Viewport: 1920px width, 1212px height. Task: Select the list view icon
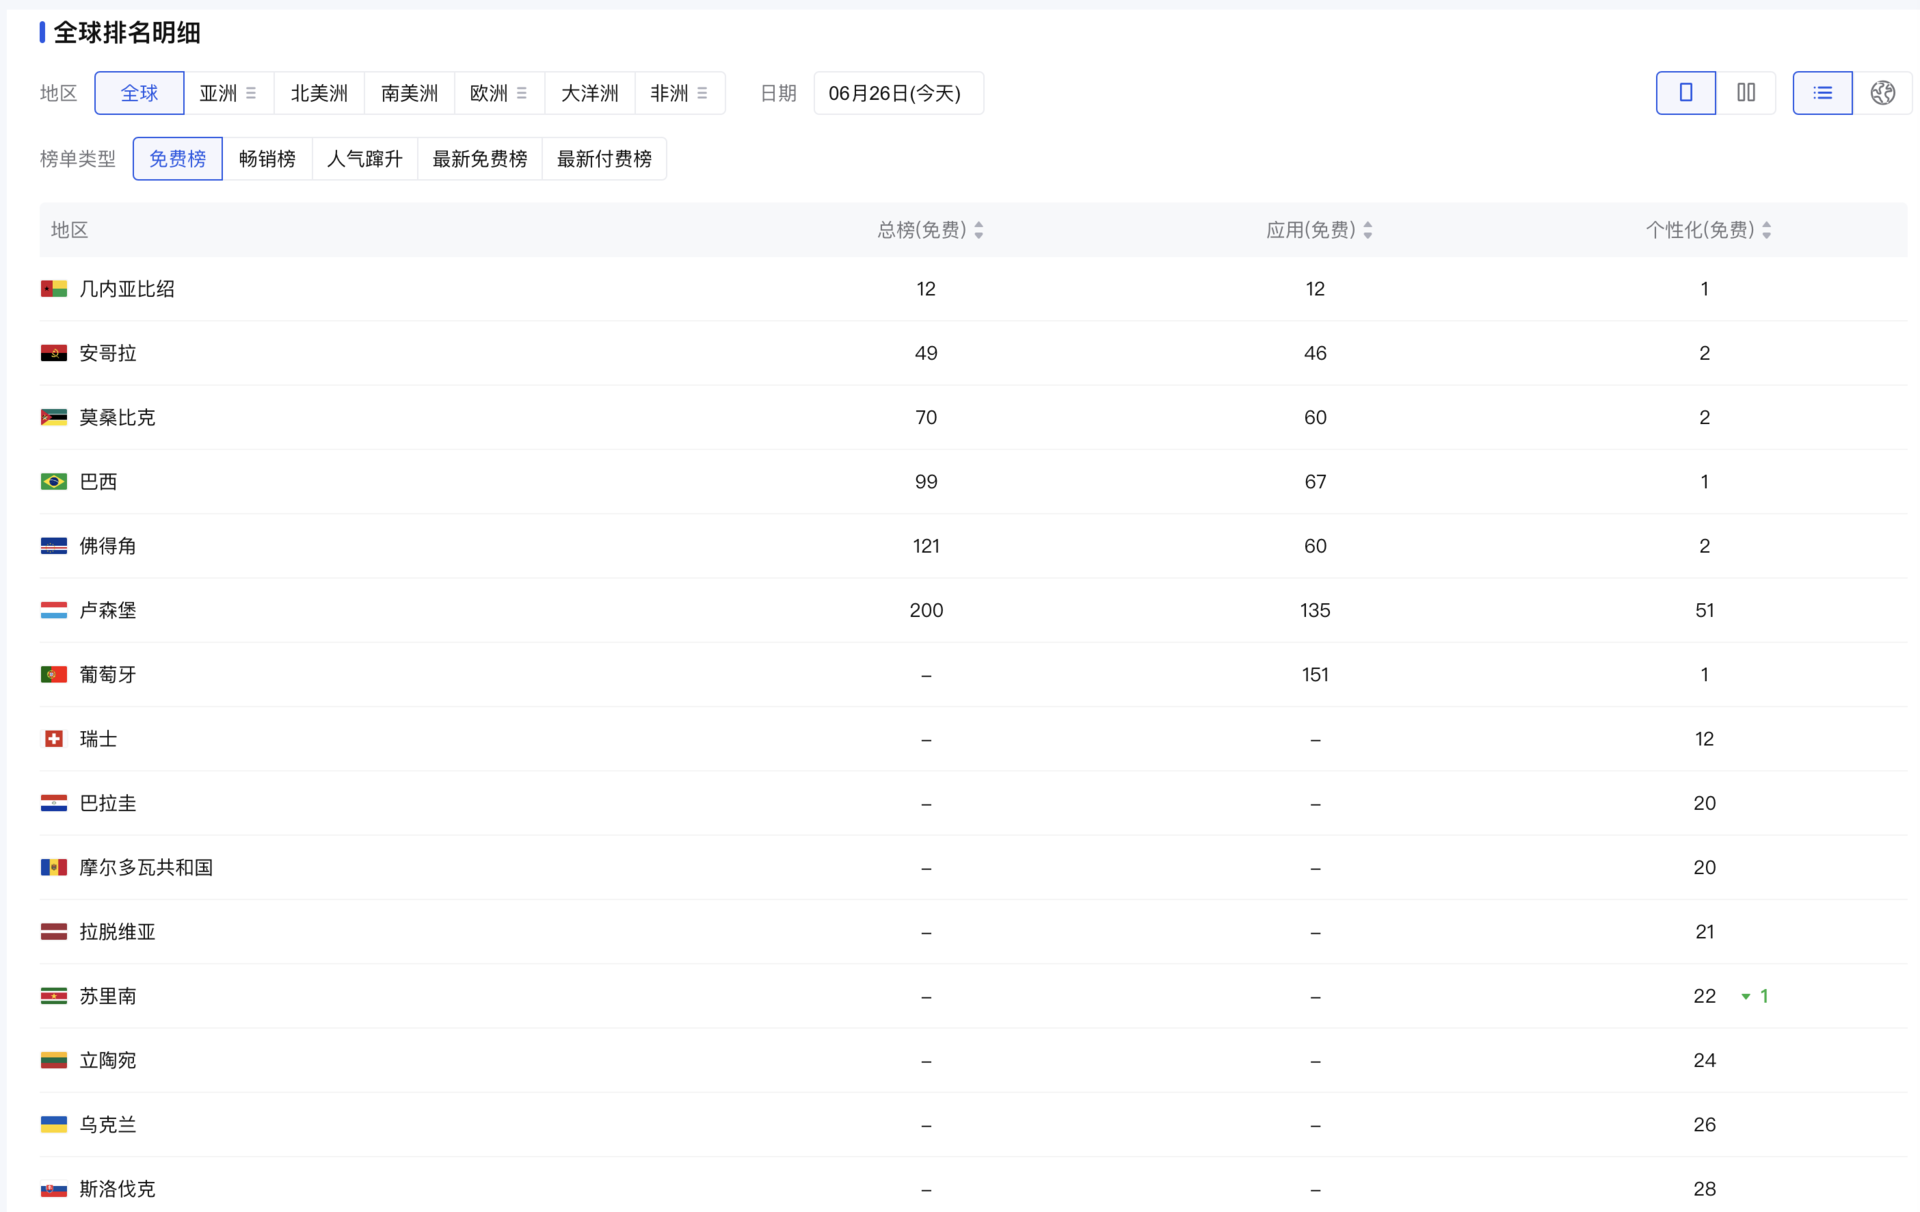tap(1822, 93)
